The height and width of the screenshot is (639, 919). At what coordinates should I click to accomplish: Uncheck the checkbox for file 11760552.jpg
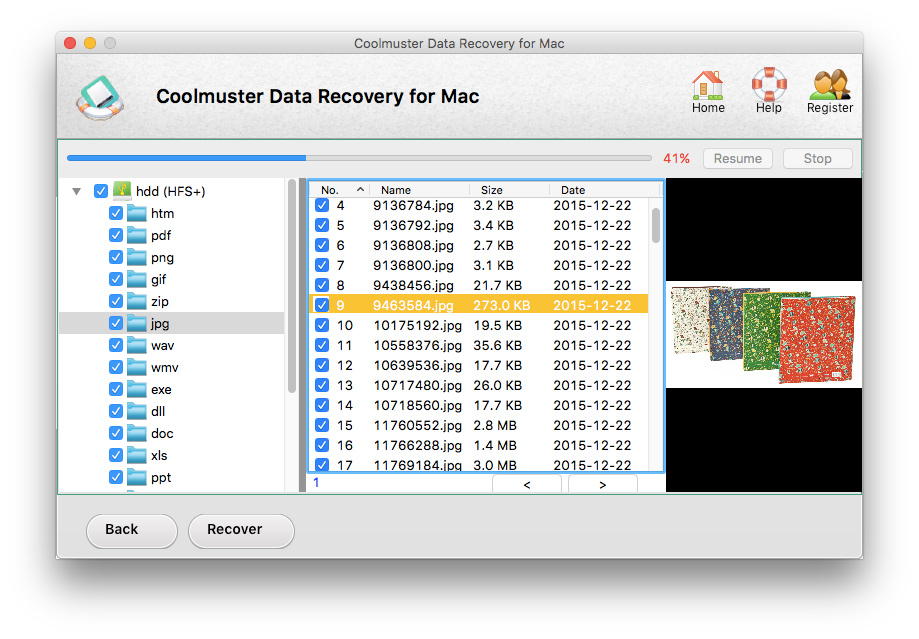coord(322,425)
